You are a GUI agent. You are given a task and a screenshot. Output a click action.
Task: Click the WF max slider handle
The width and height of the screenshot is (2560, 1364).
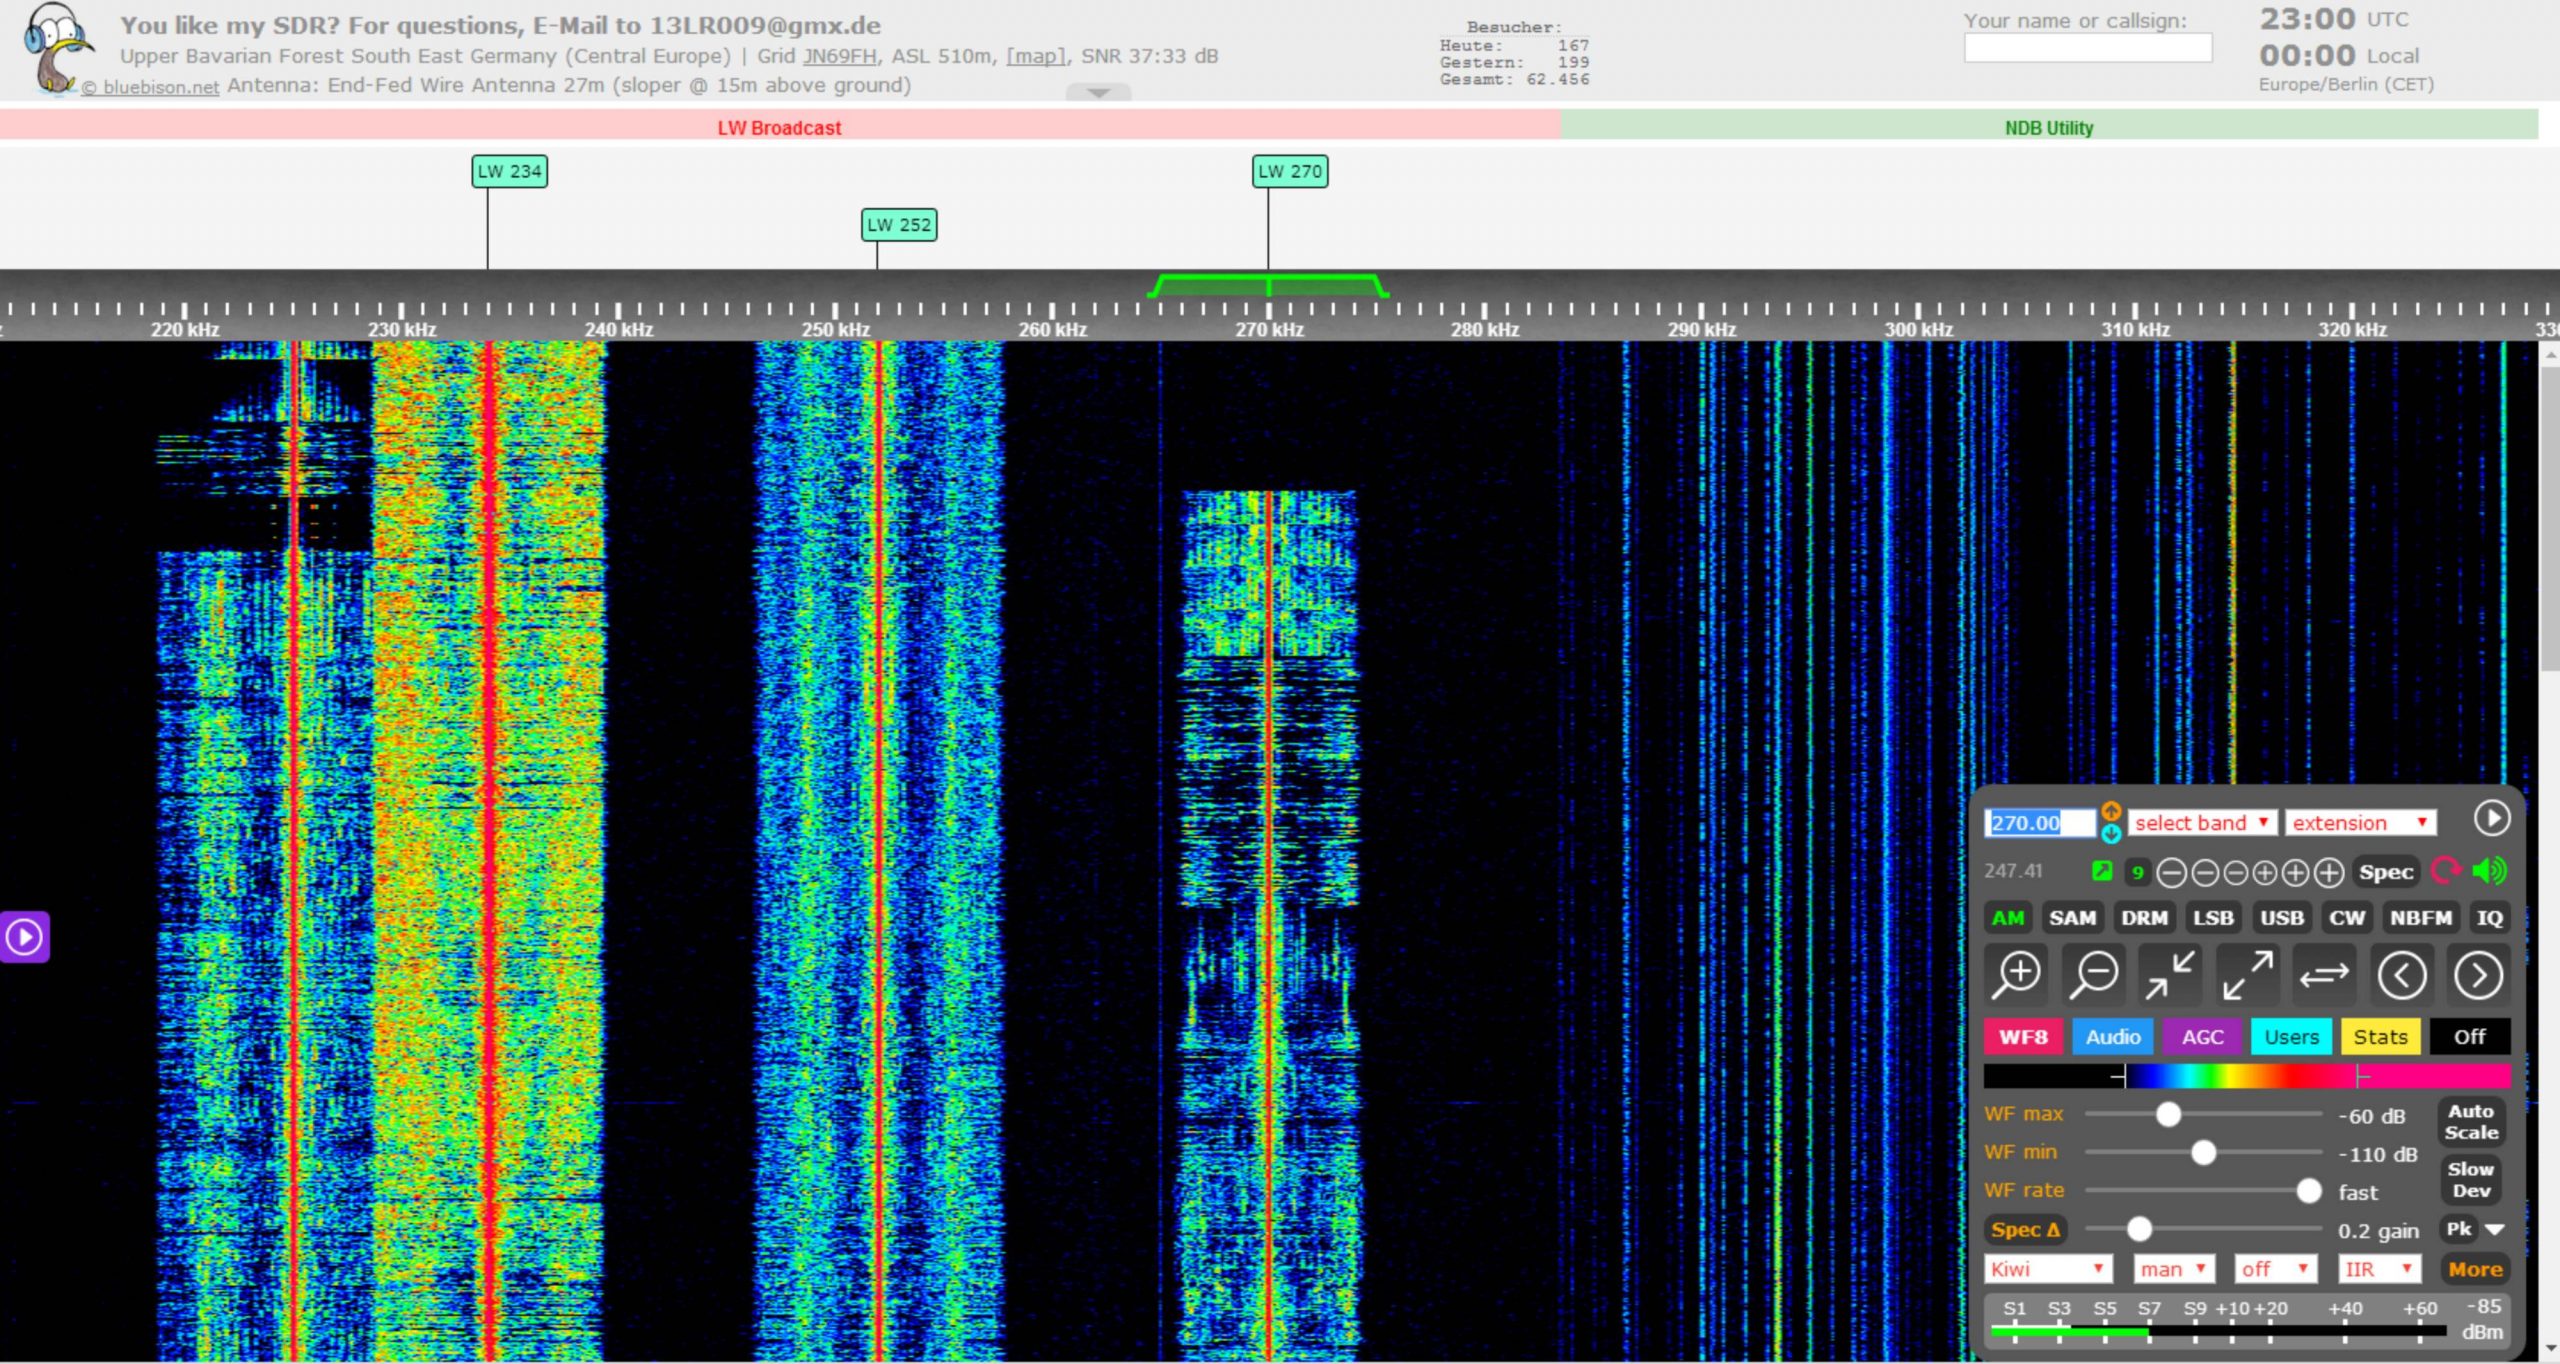[2167, 1114]
